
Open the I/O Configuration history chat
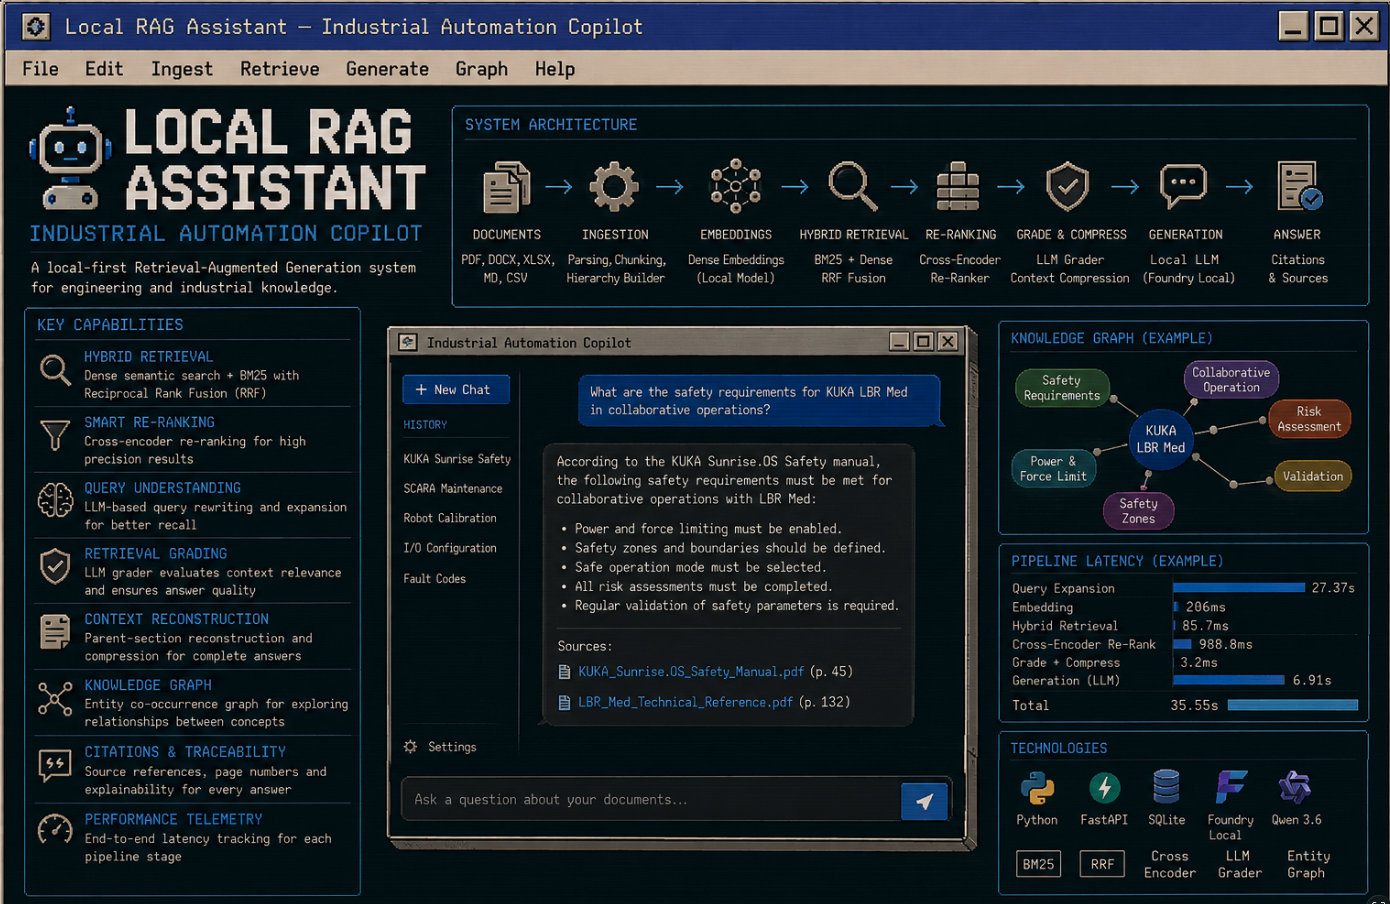tap(450, 548)
